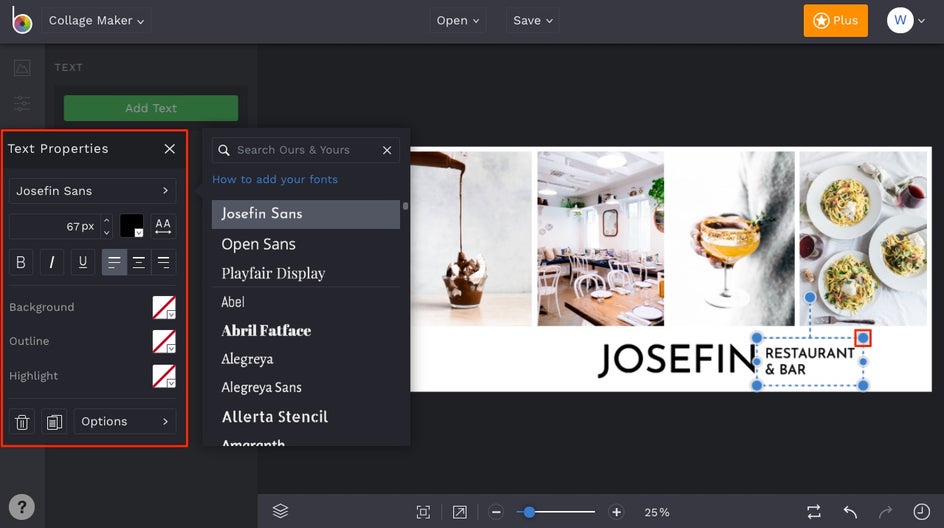Image resolution: width=944 pixels, height=528 pixels.
Task: Click the black text color swatch
Action: [x=132, y=226]
